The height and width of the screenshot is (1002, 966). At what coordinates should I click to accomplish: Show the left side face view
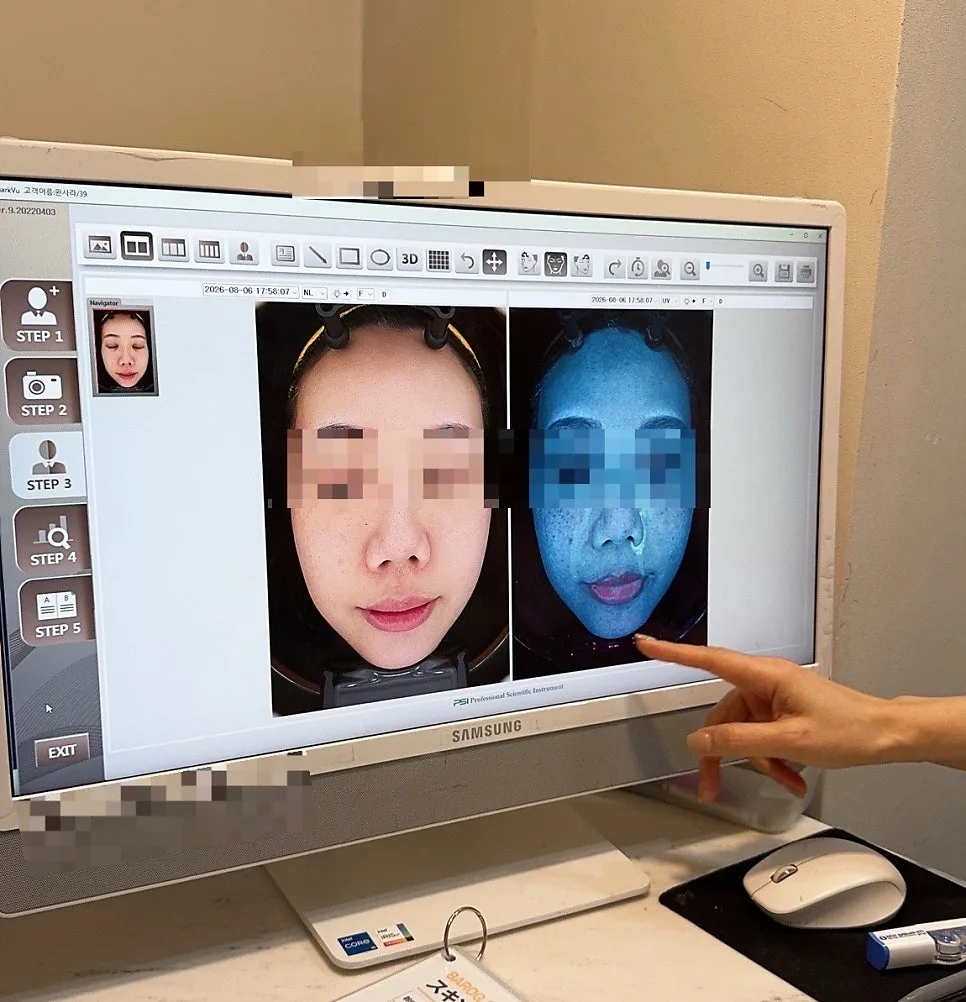(528, 263)
